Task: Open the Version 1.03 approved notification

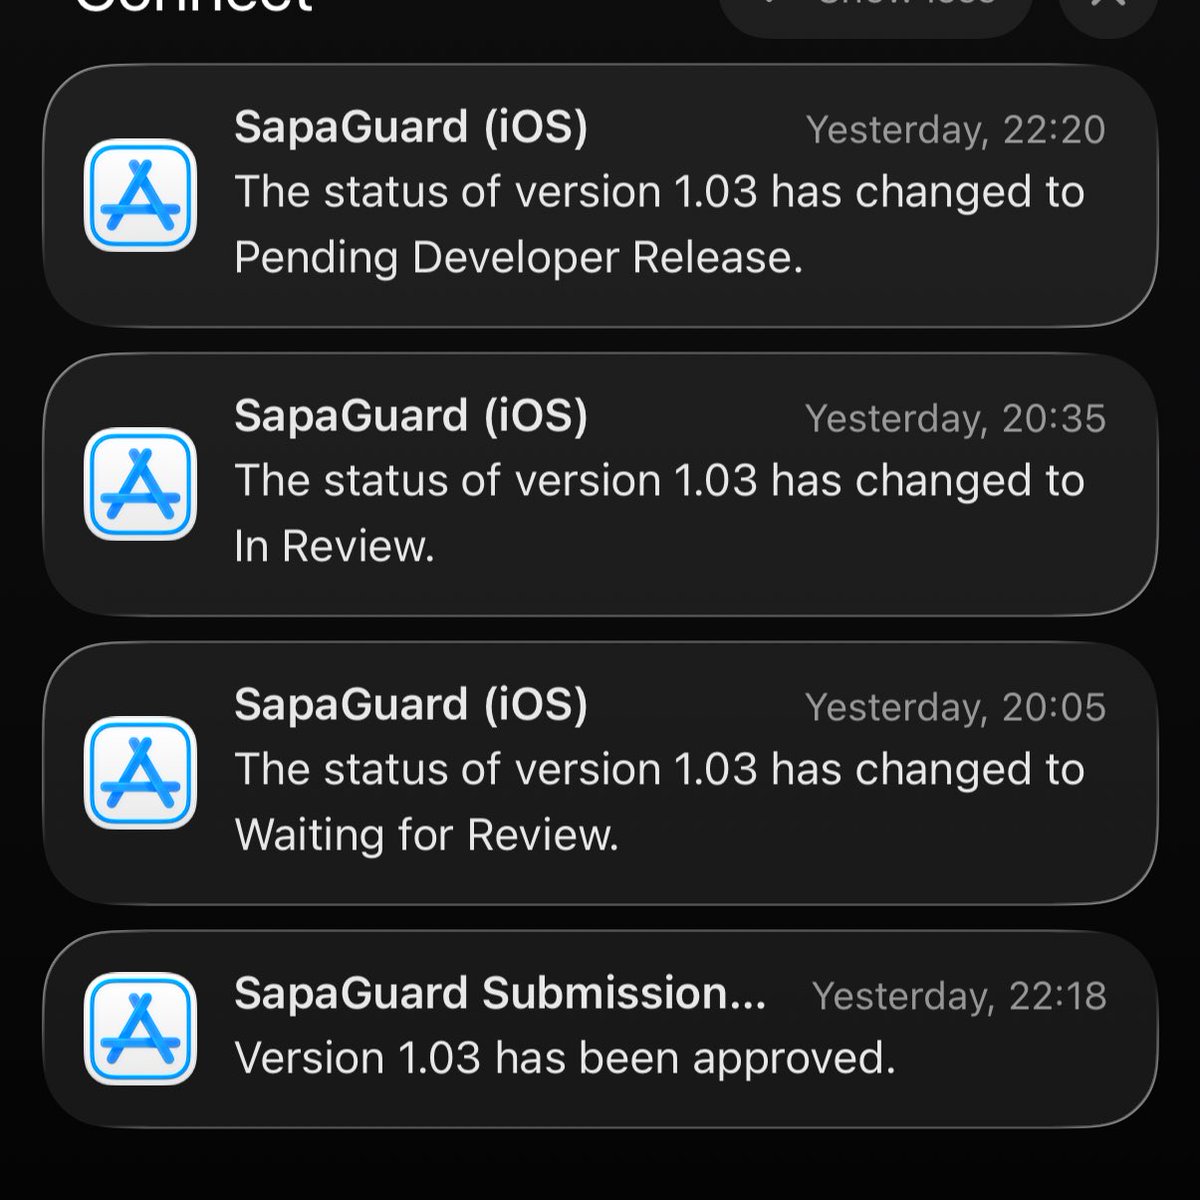Action: pyautogui.click(x=600, y=1030)
